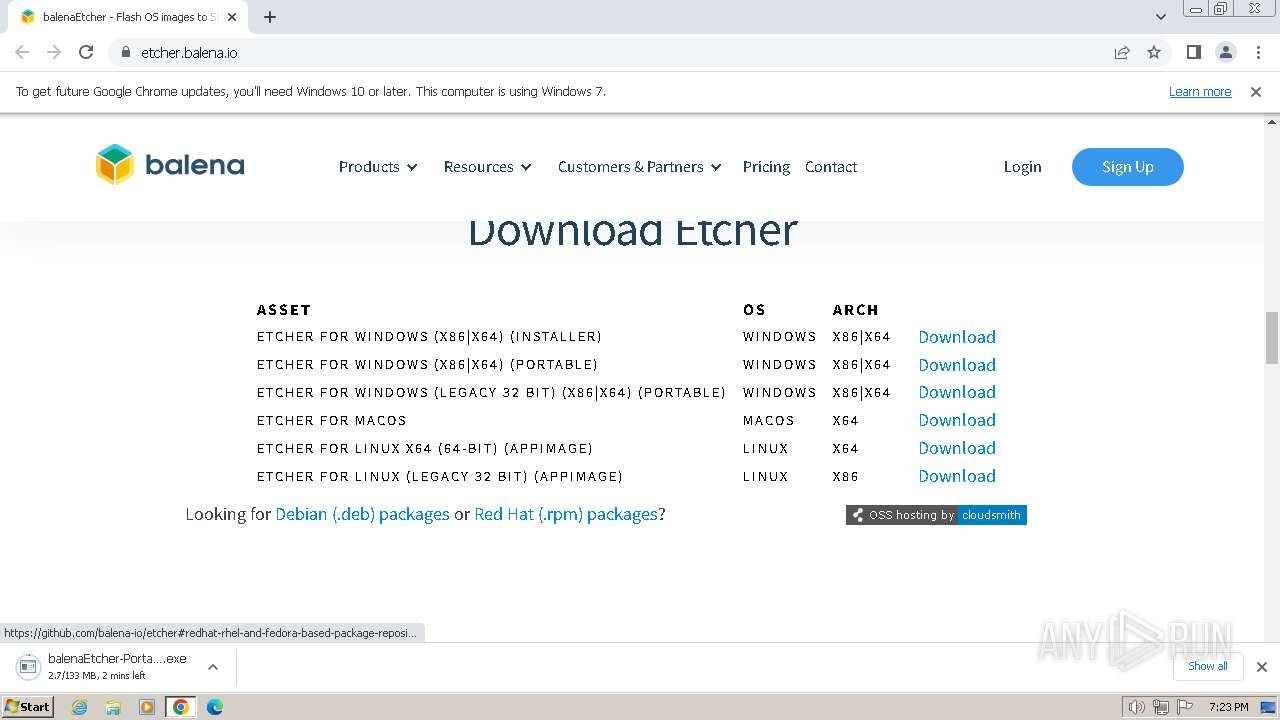Click the 'ETCHER FOR MACOS' row text
The height and width of the screenshot is (720, 1280).
click(x=332, y=421)
